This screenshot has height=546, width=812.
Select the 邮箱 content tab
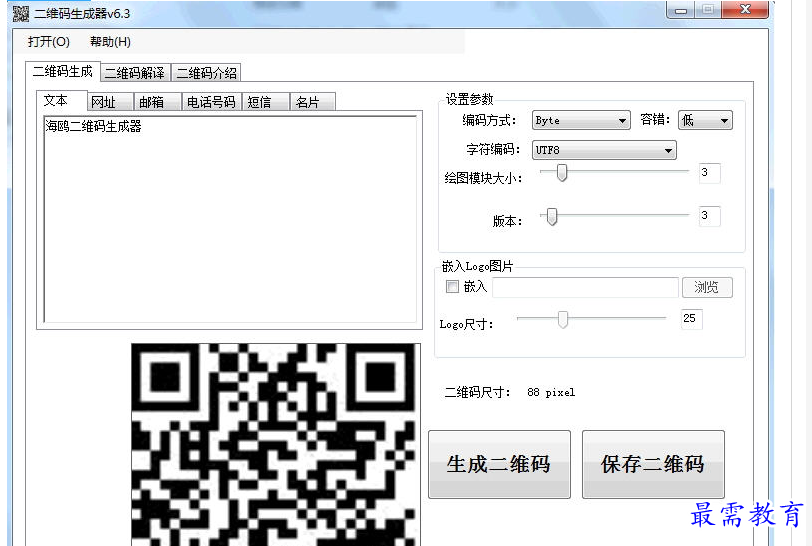[x=157, y=102]
